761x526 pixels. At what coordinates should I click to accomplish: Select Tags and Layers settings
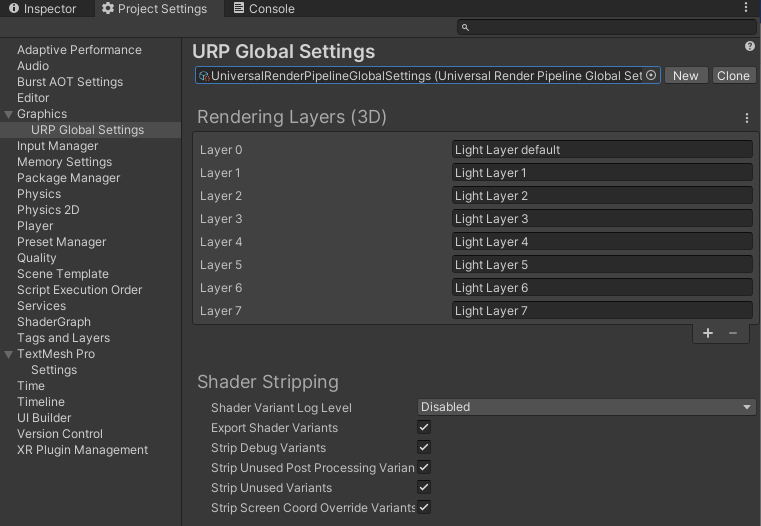click(x=63, y=338)
